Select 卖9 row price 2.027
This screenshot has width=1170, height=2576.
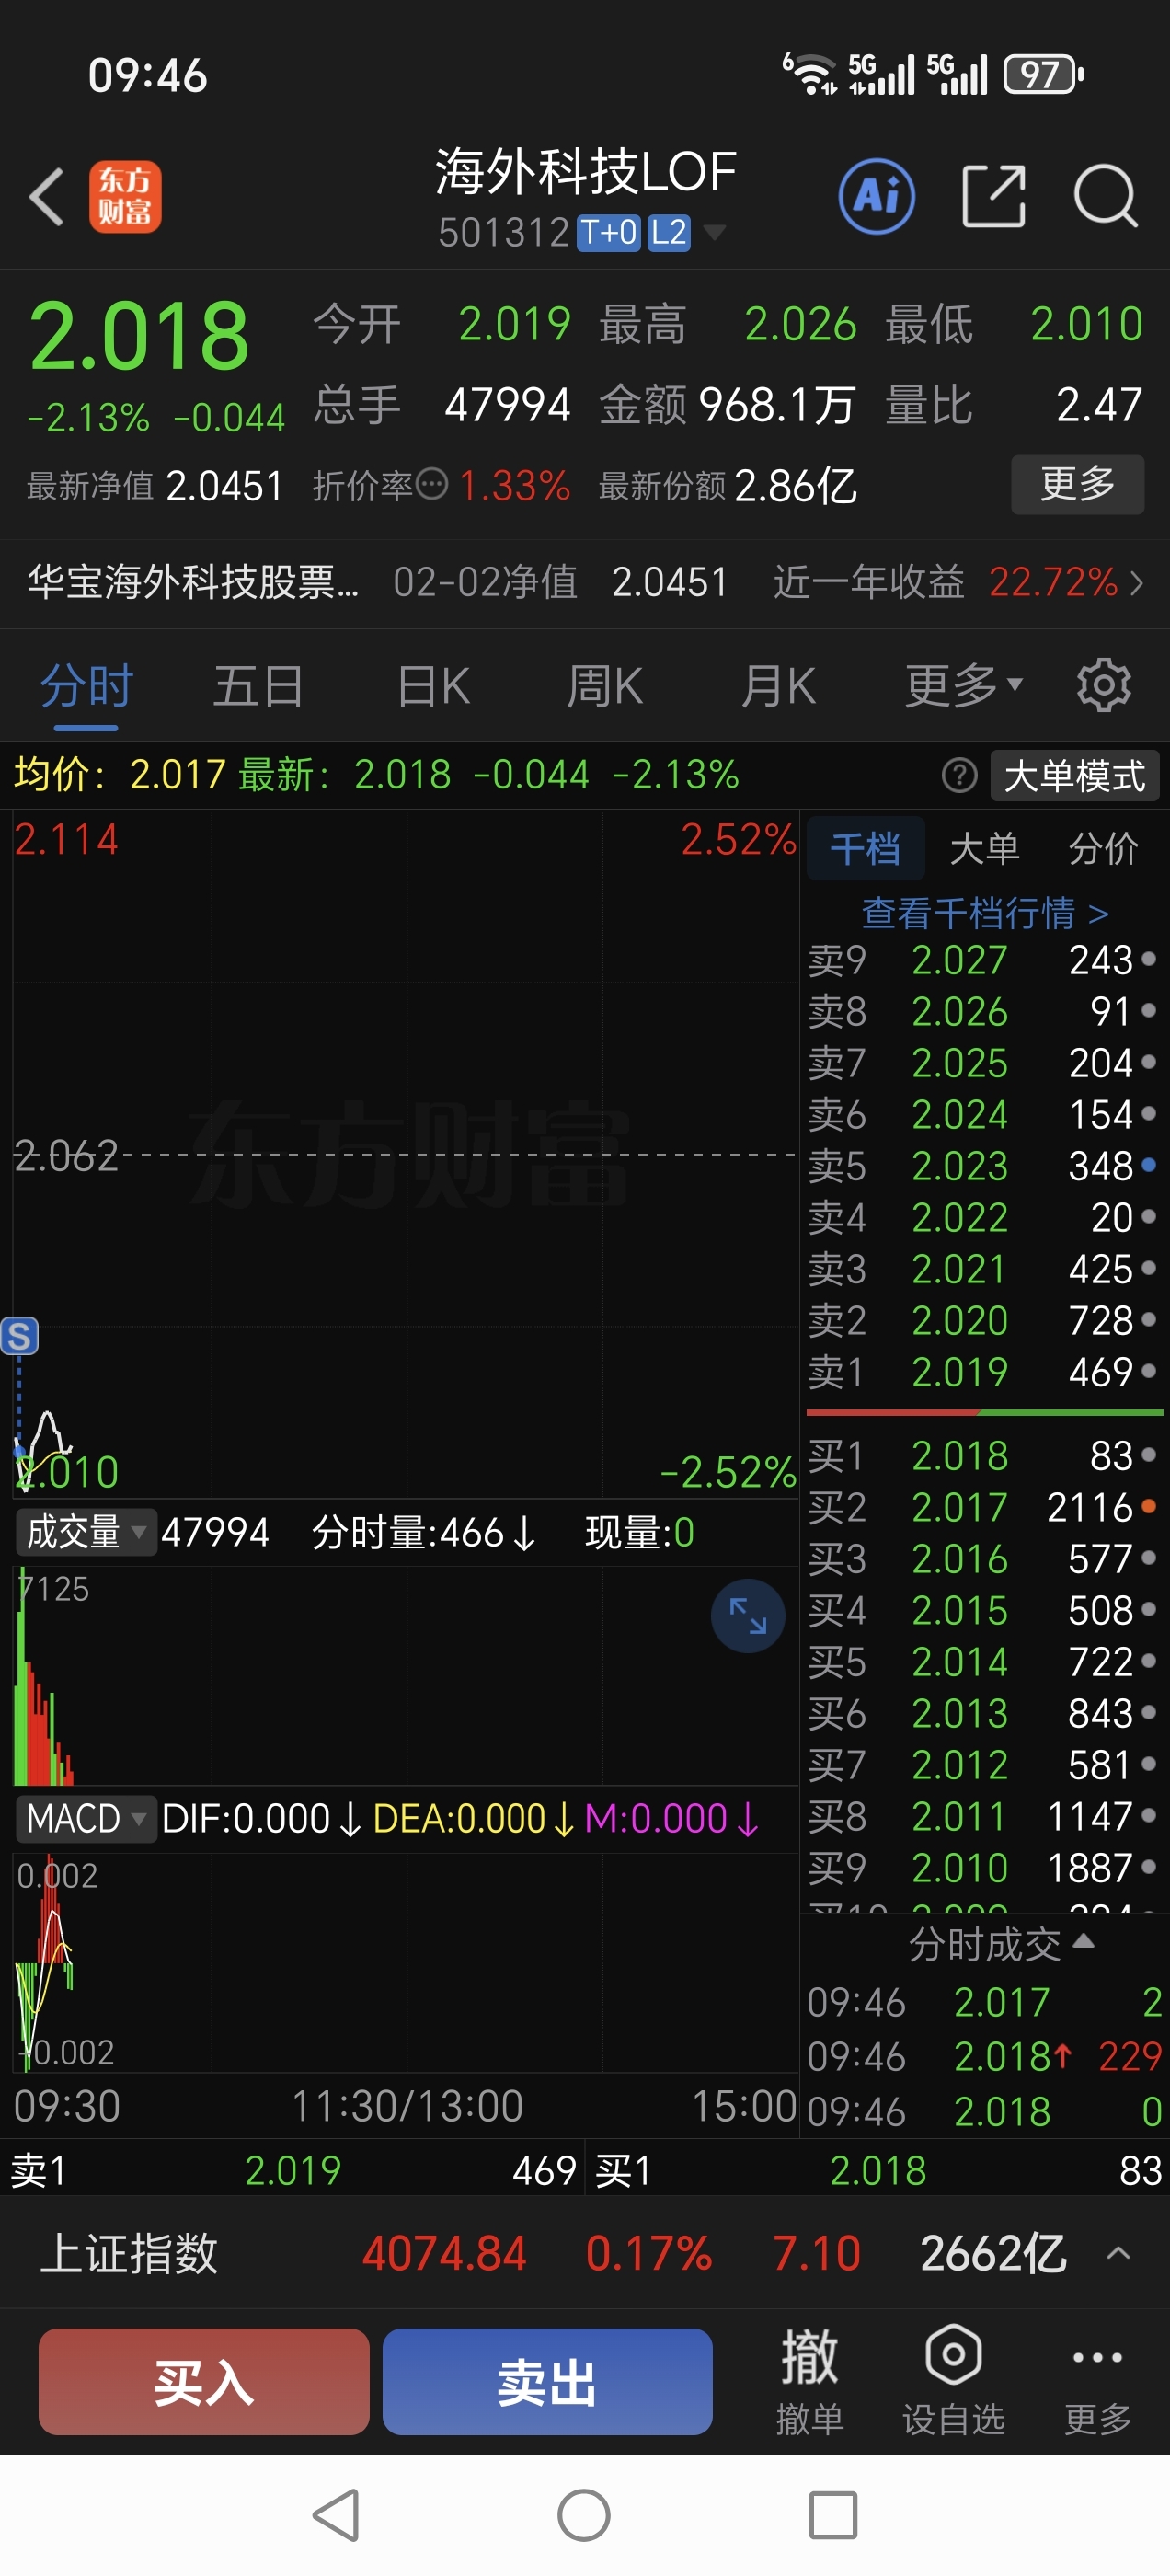tap(983, 960)
